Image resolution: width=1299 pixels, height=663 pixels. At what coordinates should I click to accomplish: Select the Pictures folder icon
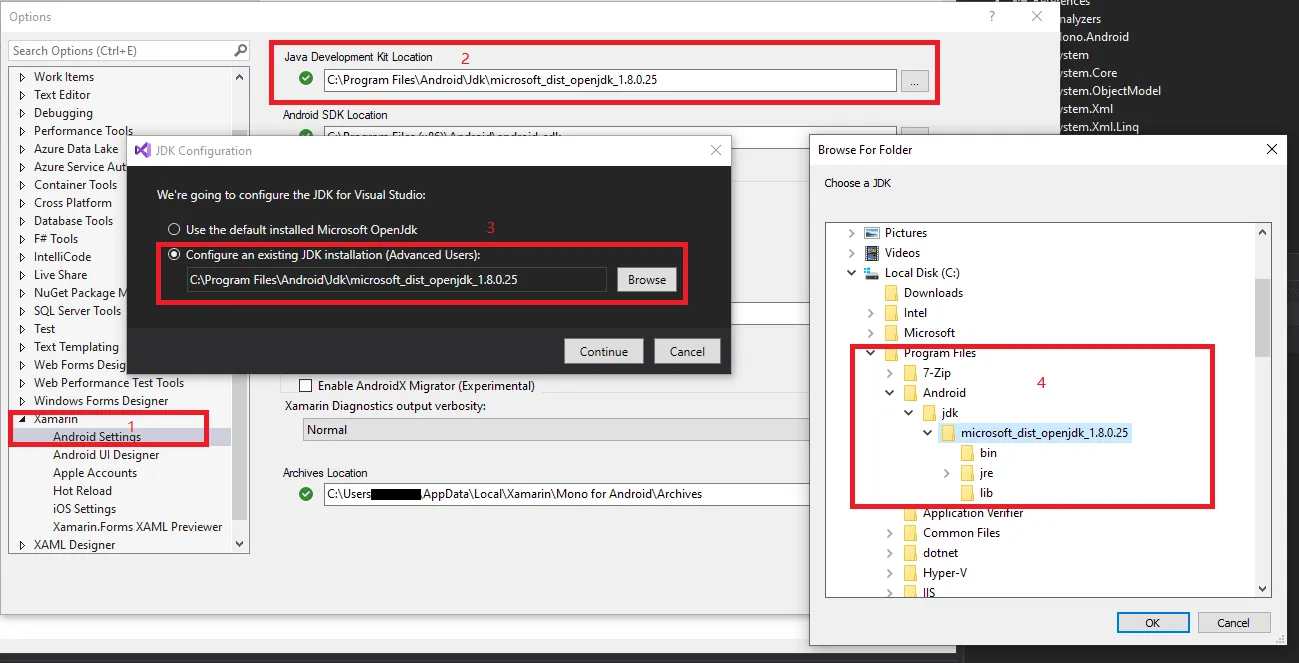(x=871, y=233)
